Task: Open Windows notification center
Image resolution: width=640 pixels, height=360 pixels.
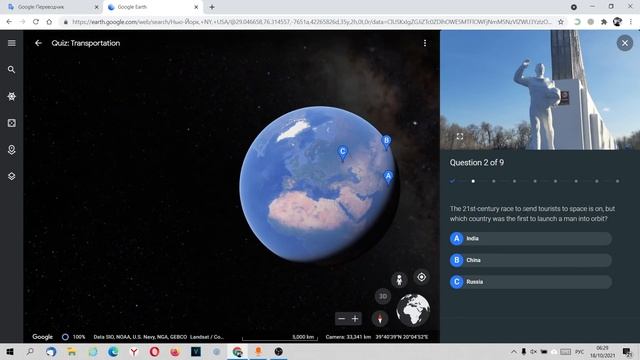Action: [627, 351]
